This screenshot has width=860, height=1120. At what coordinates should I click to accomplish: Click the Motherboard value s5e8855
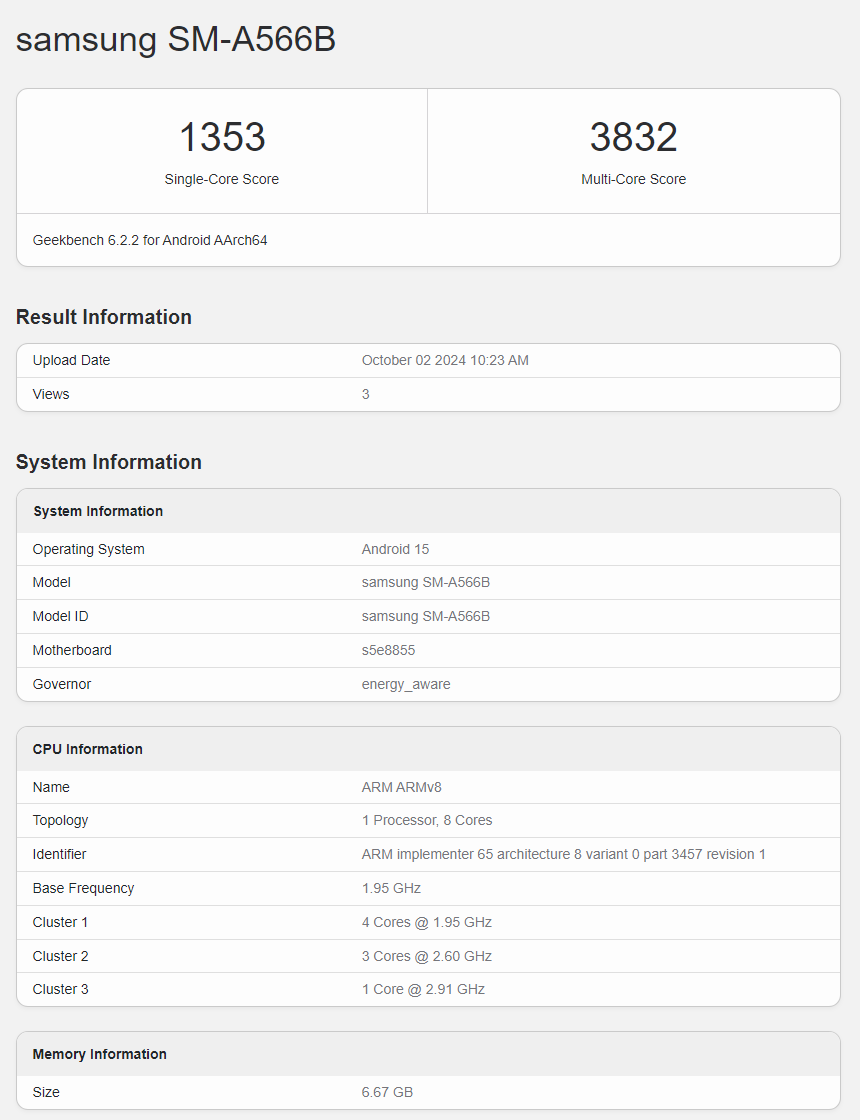pos(388,650)
